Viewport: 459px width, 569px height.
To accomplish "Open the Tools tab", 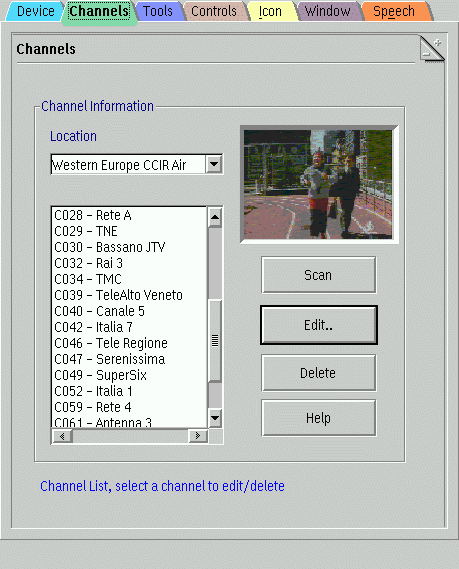I will click(x=158, y=11).
